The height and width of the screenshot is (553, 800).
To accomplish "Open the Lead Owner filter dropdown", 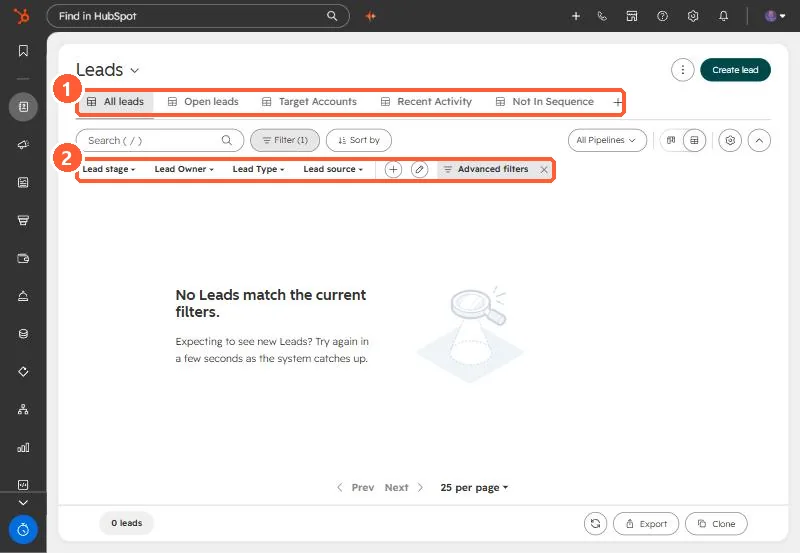I will click(184, 169).
